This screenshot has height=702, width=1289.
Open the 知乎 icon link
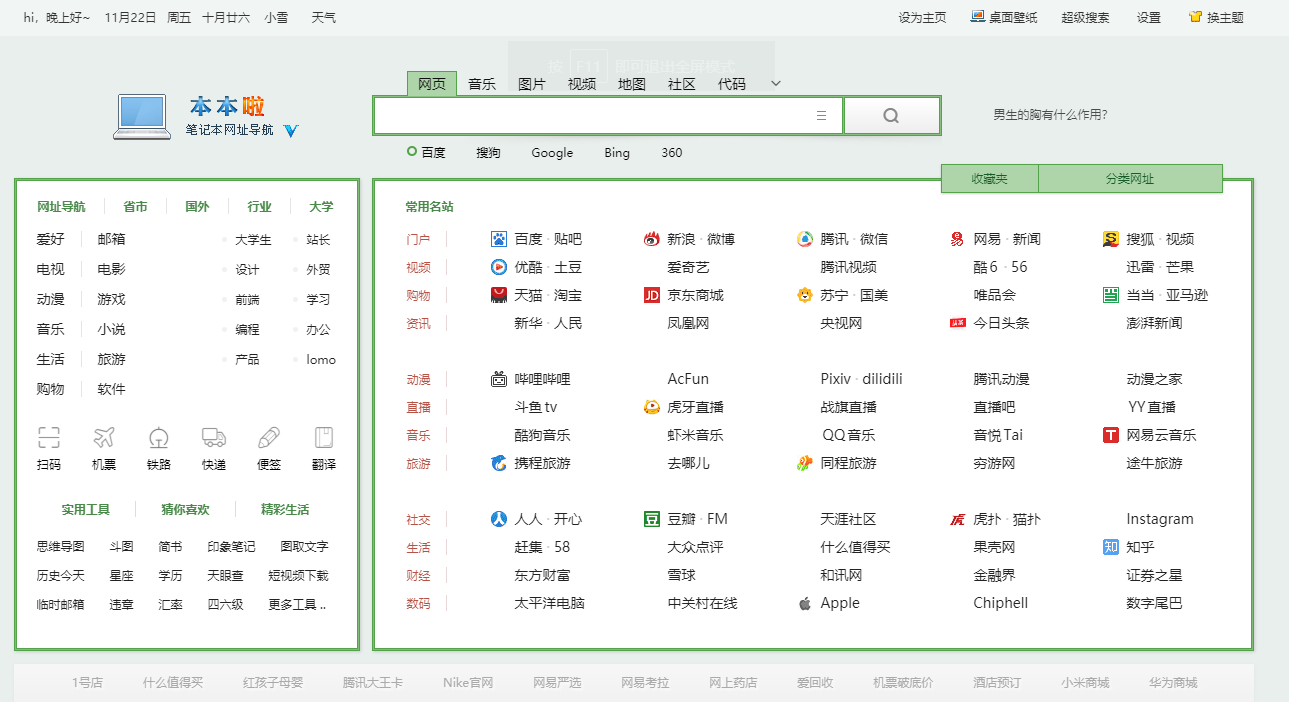[1111, 547]
